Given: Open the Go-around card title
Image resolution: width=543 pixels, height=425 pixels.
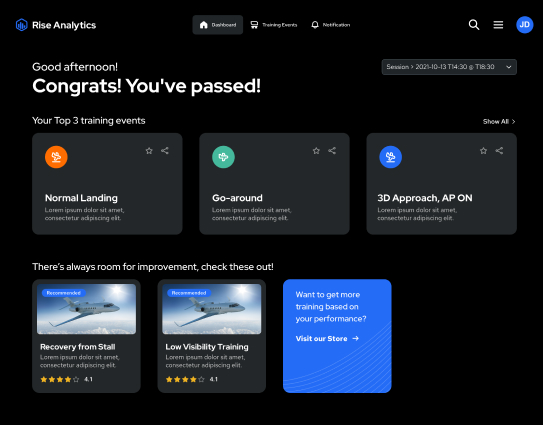Looking at the screenshot, I should pos(237,198).
